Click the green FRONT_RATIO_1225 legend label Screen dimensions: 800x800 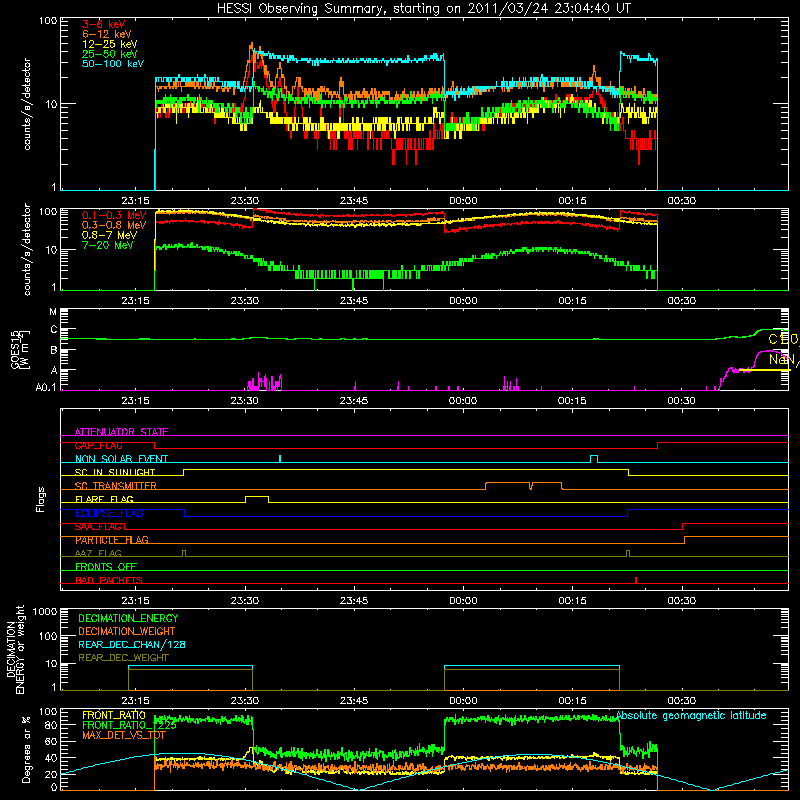pos(130,725)
